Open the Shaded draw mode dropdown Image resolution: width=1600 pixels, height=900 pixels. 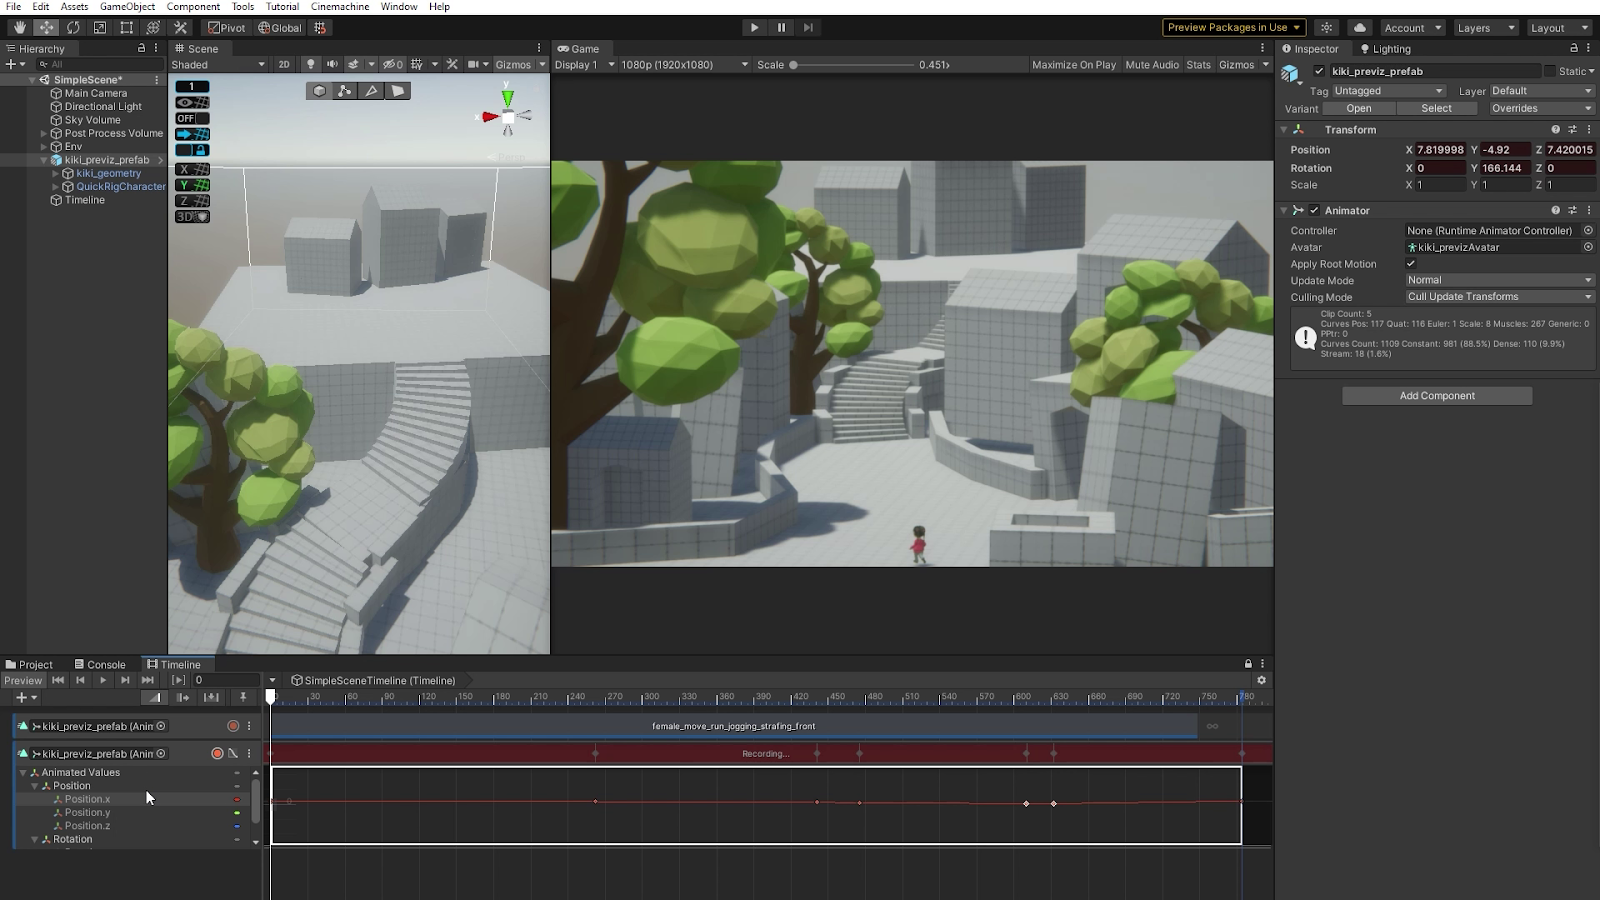pyautogui.click(x=218, y=65)
